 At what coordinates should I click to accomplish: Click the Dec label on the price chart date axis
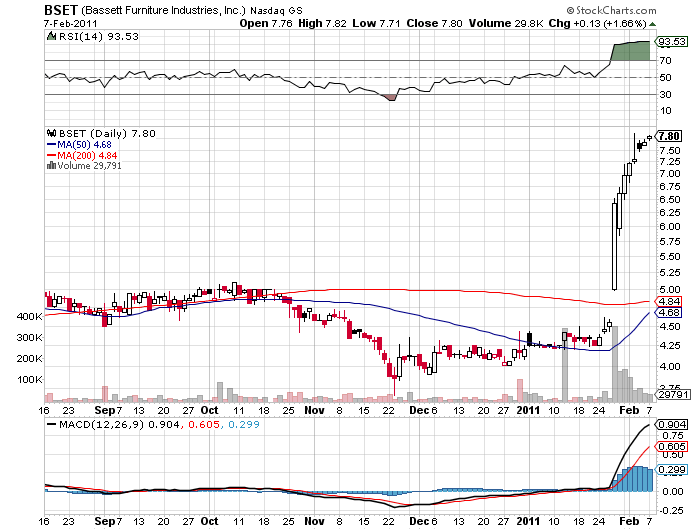pos(419,410)
